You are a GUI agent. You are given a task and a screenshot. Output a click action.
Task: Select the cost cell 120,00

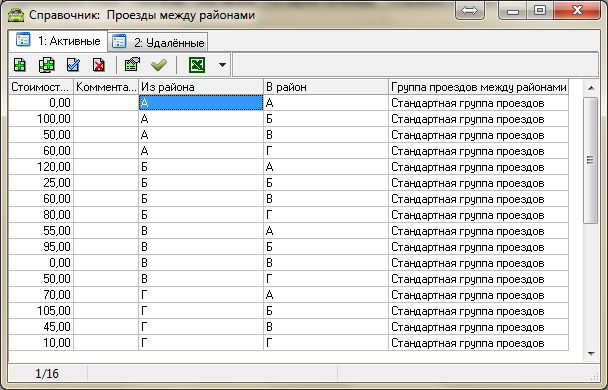(x=41, y=167)
